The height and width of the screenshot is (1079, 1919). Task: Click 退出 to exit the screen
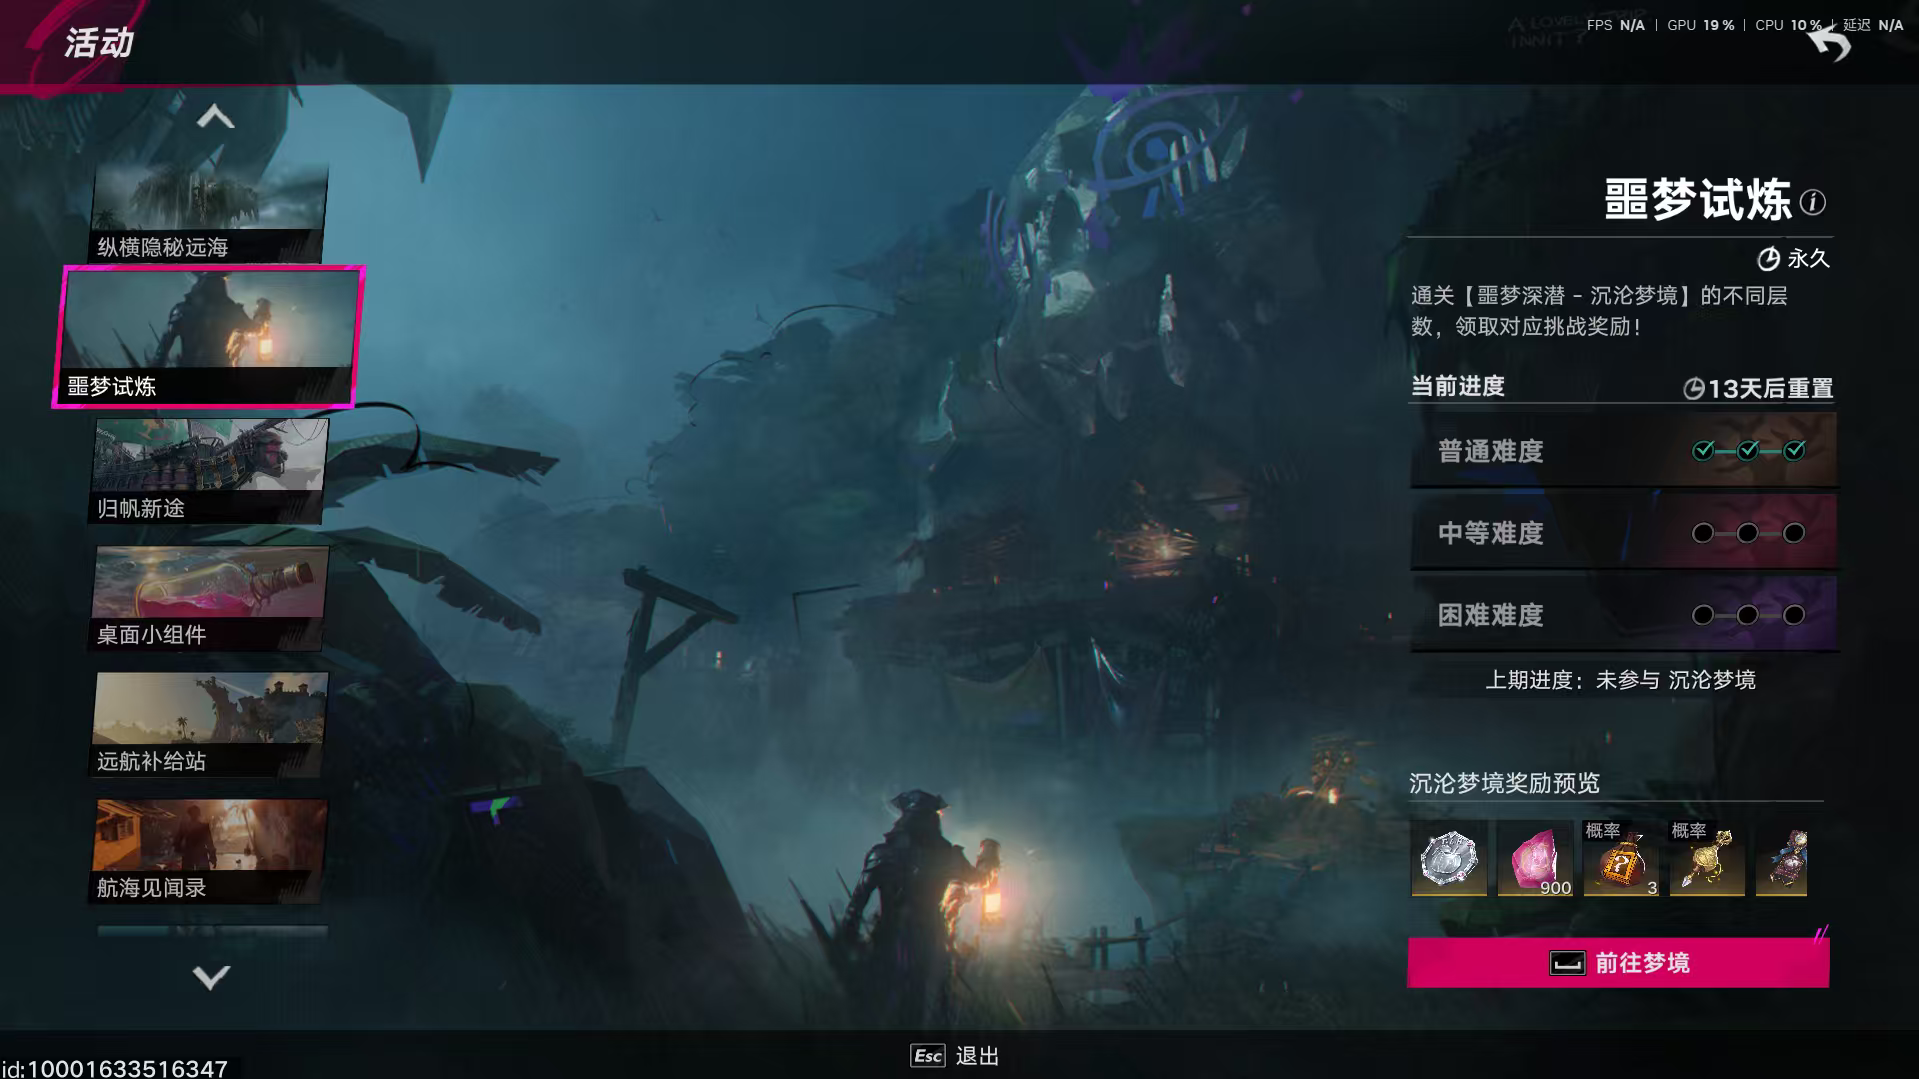(x=977, y=1056)
